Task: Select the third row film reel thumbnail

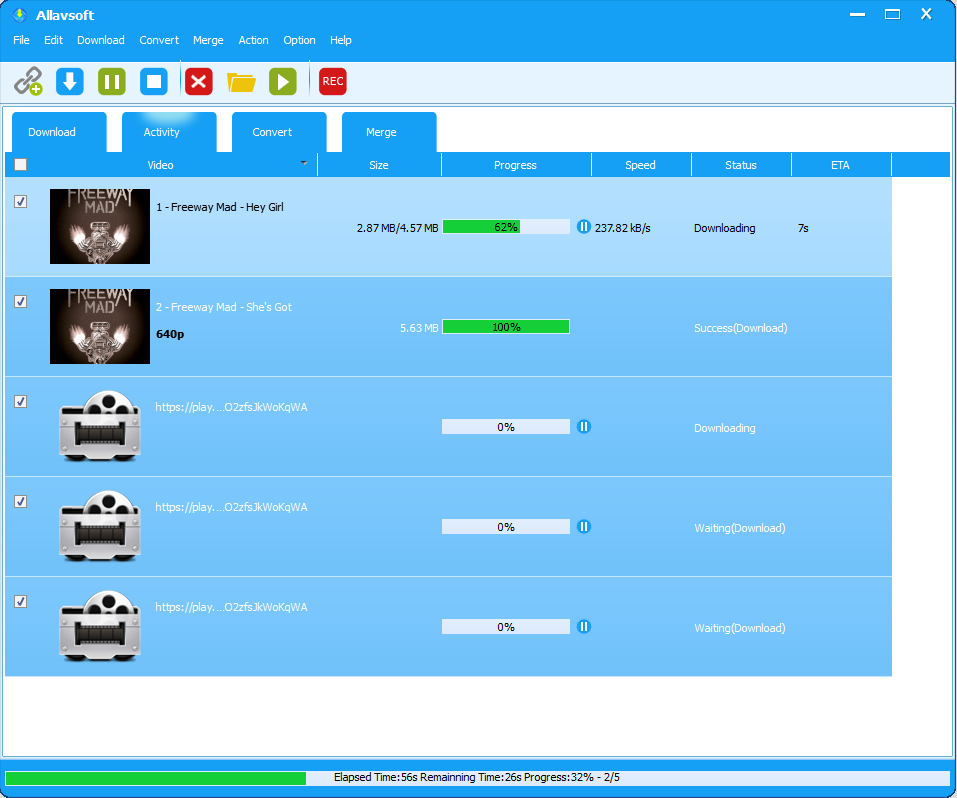Action: pyautogui.click(x=99, y=426)
